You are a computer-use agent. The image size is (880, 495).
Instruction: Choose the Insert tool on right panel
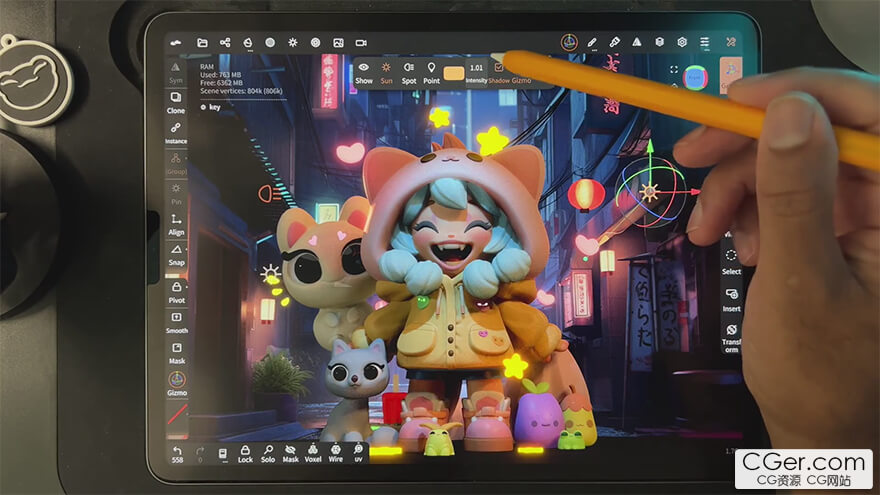pyautogui.click(x=731, y=300)
